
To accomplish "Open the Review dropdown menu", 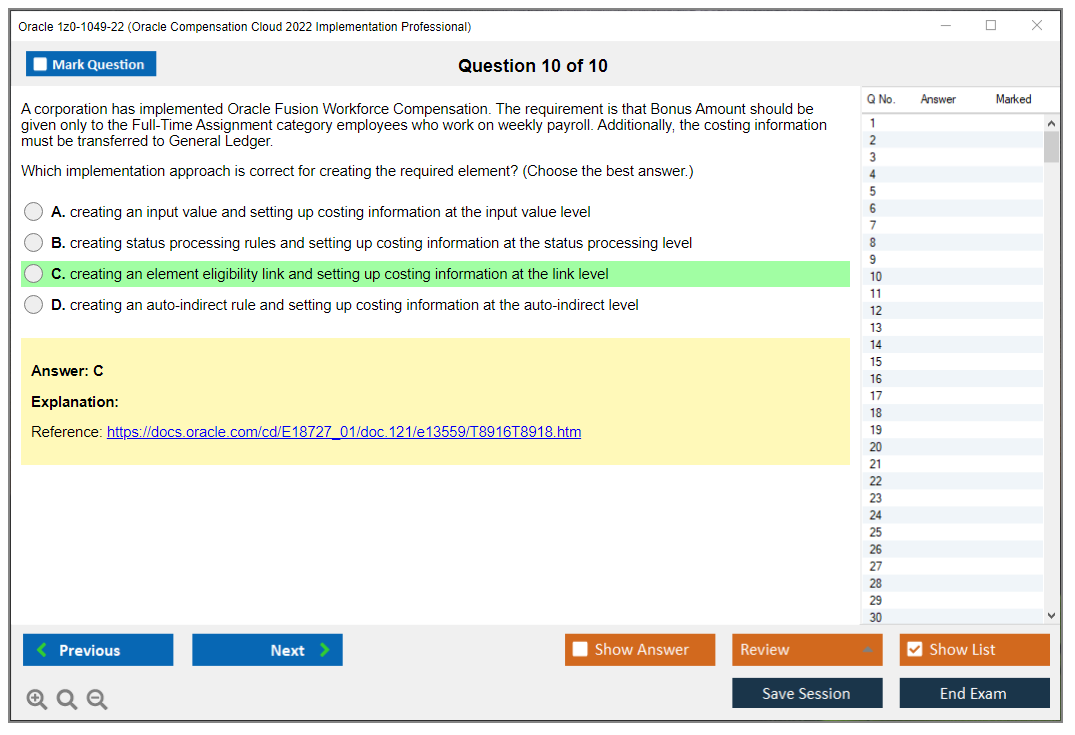I will pyautogui.click(x=807, y=650).
